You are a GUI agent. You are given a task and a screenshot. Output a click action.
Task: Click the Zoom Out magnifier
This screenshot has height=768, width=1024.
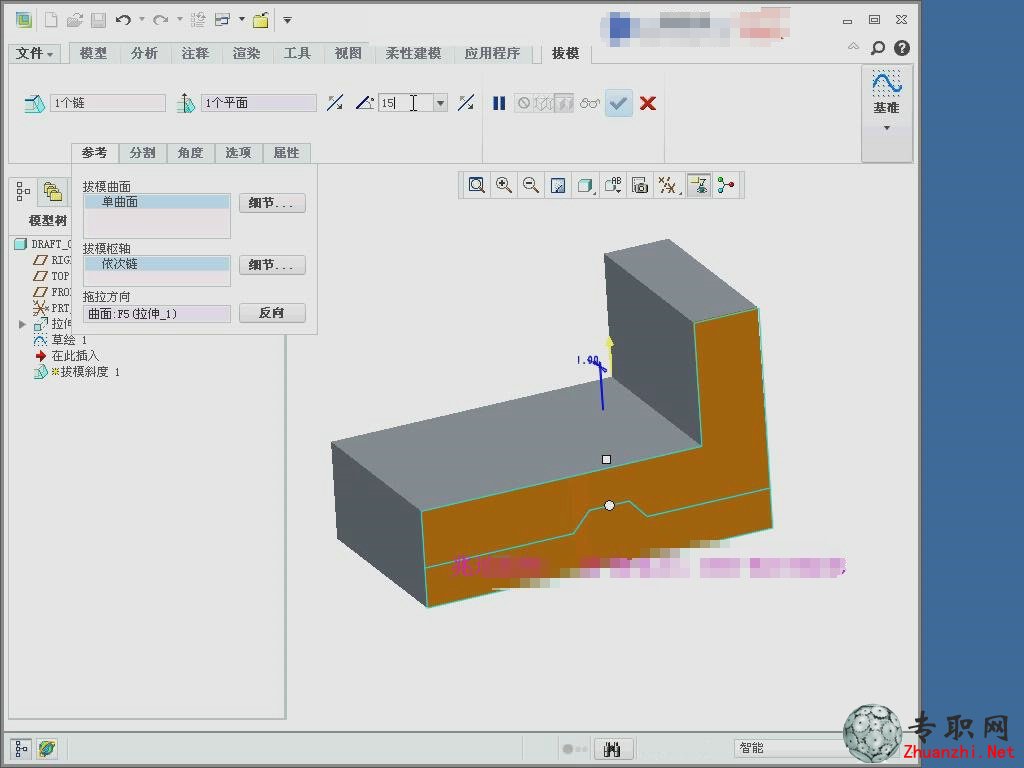[x=531, y=185]
